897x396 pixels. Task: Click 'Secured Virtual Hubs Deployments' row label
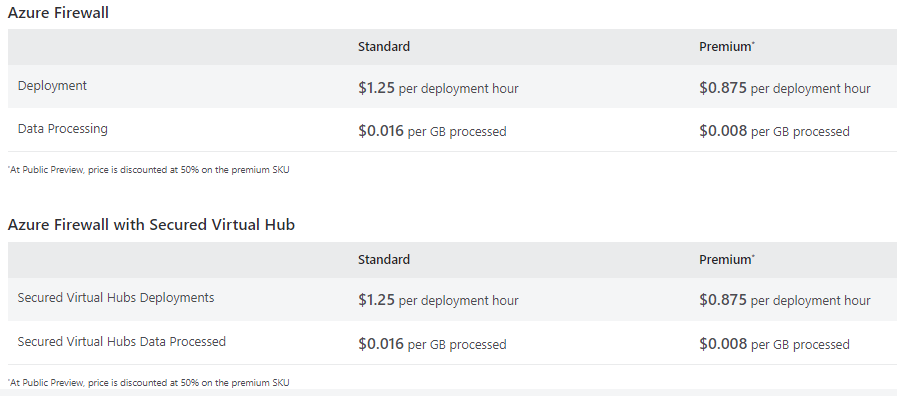tap(116, 298)
